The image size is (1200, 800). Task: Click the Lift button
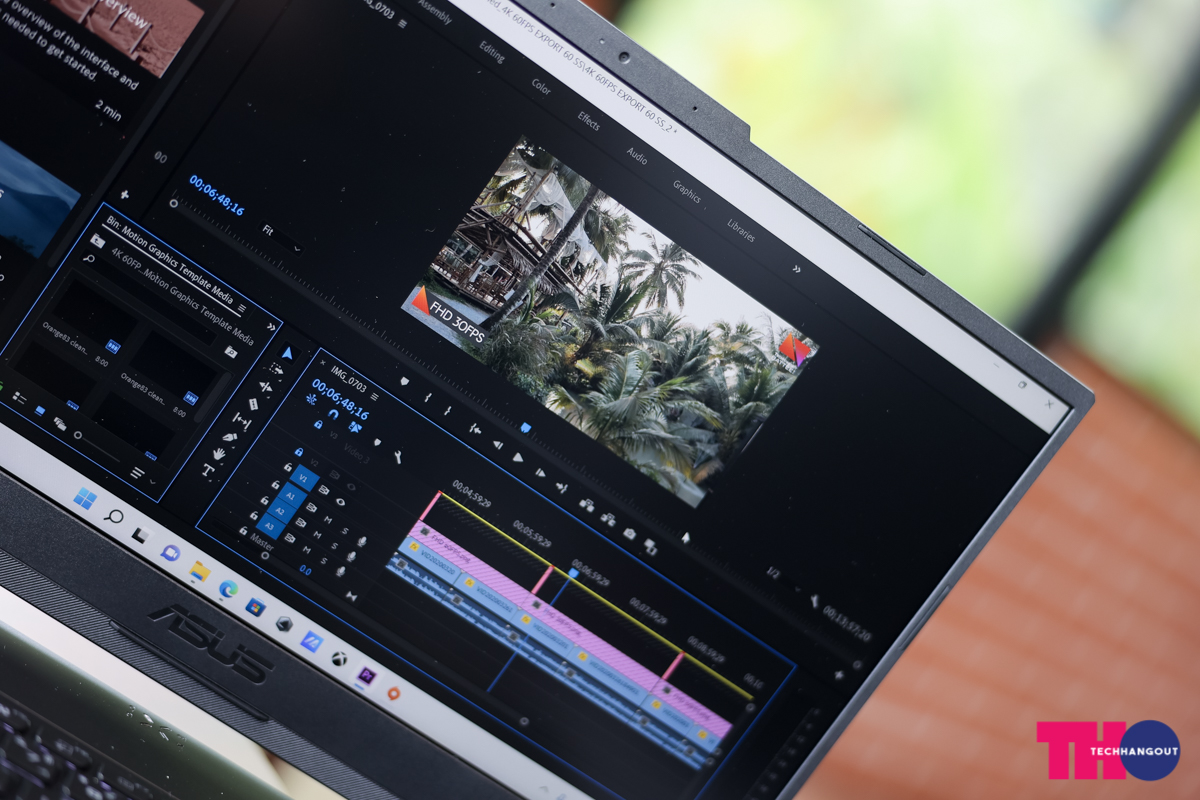click(x=586, y=504)
